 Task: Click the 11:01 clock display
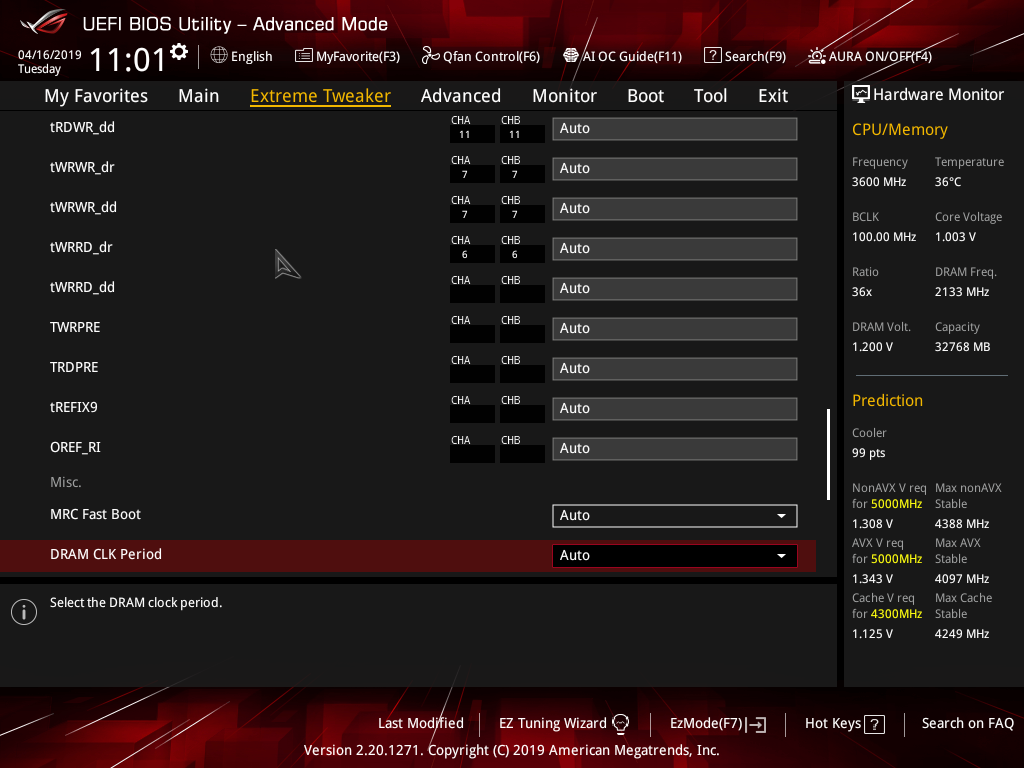(x=127, y=59)
